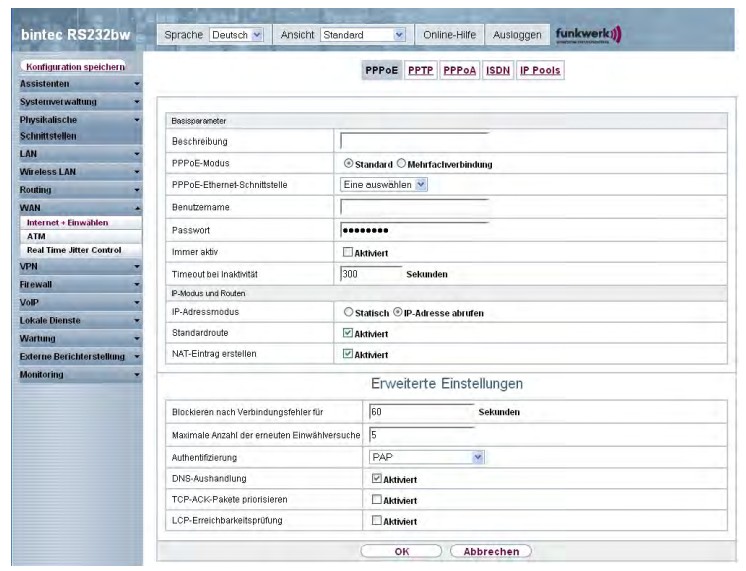This screenshot has height=571, width=746.
Task: Open the Sprache Deutsch dropdown
Action: pos(236,35)
